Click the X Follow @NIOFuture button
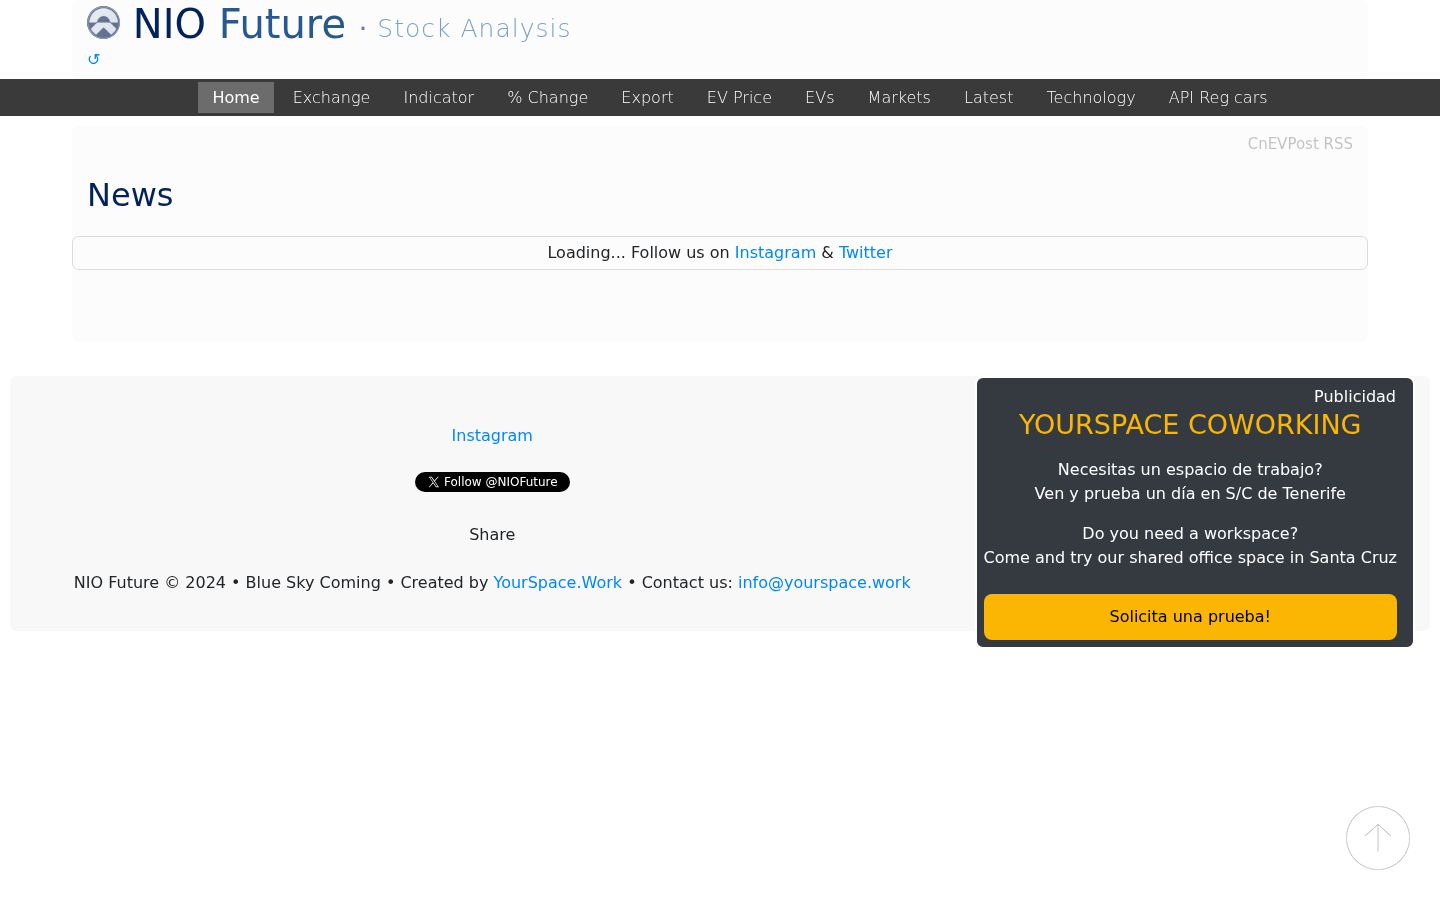The height and width of the screenshot is (900, 1440). (x=492, y=482)
